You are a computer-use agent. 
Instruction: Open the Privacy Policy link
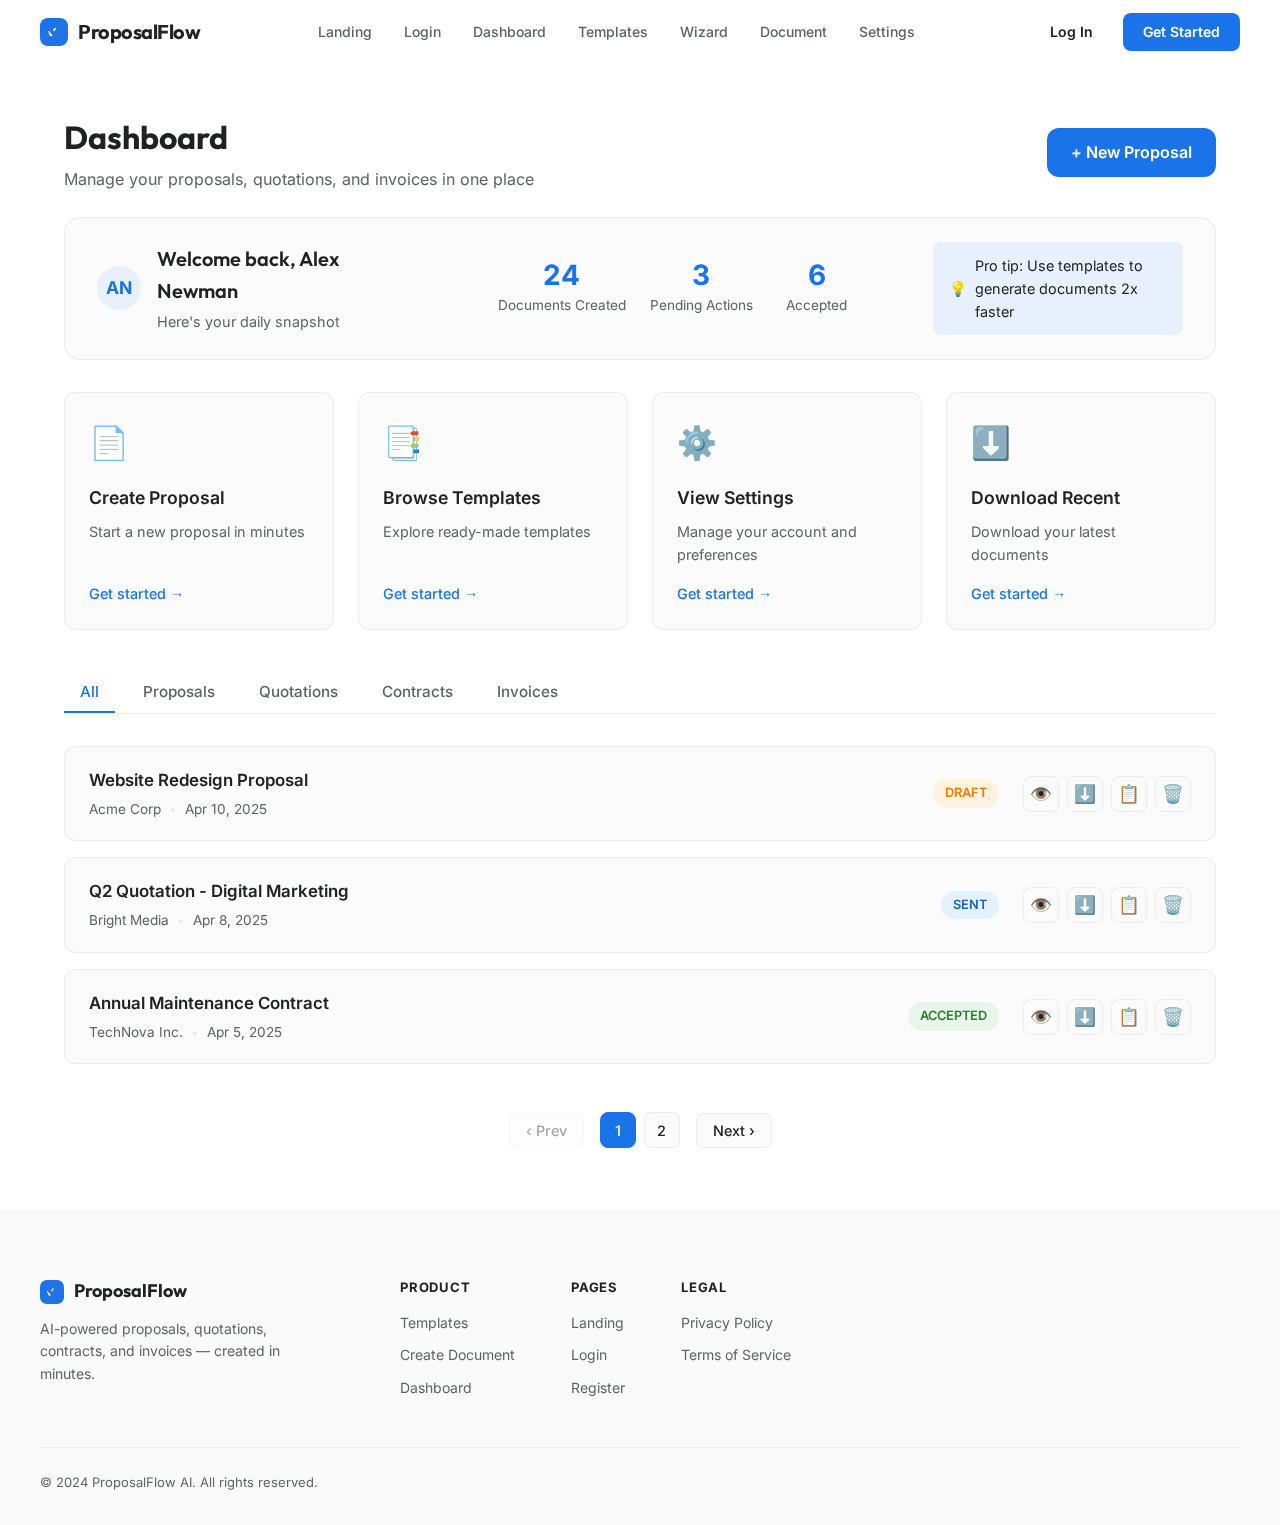tap(727, 1323)
